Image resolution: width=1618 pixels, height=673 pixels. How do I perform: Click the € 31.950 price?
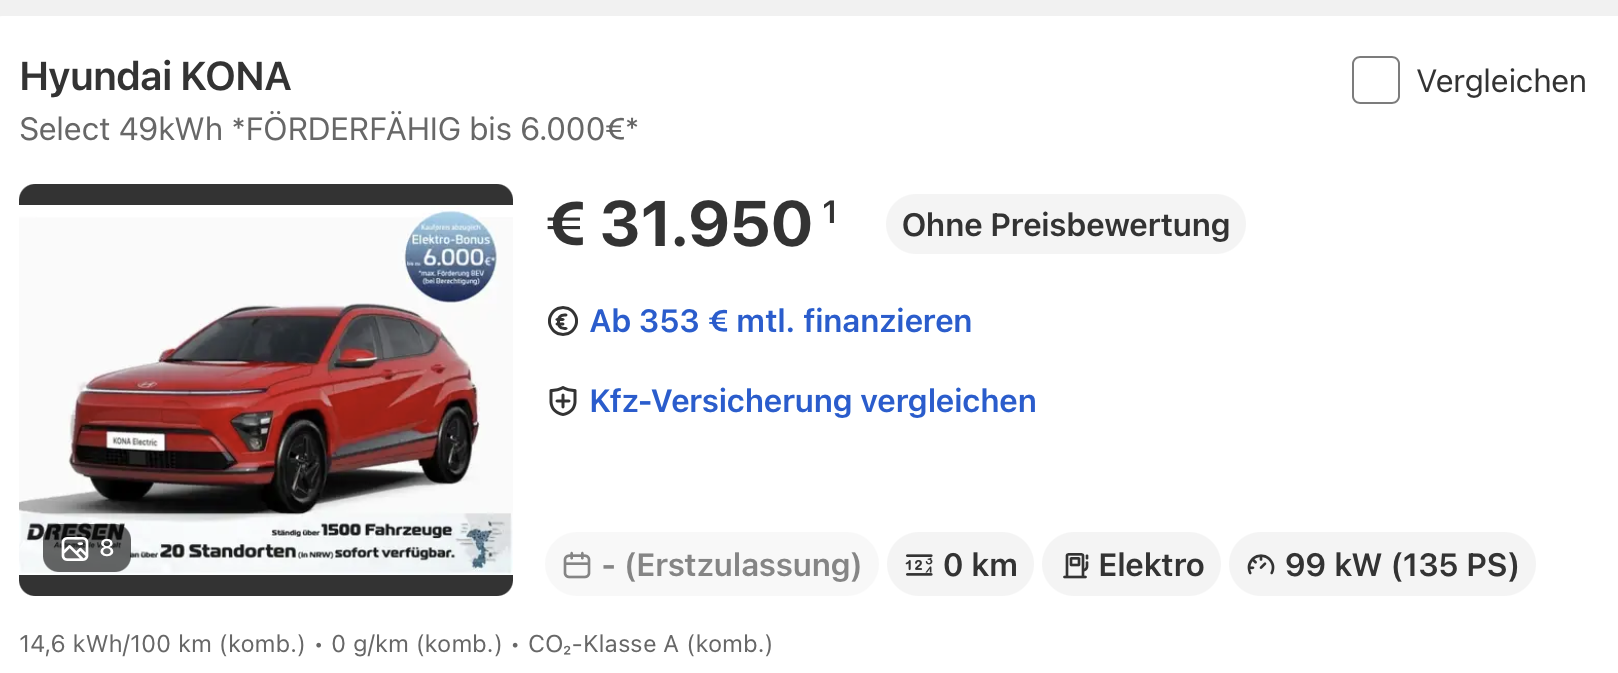tap(680, 224)
